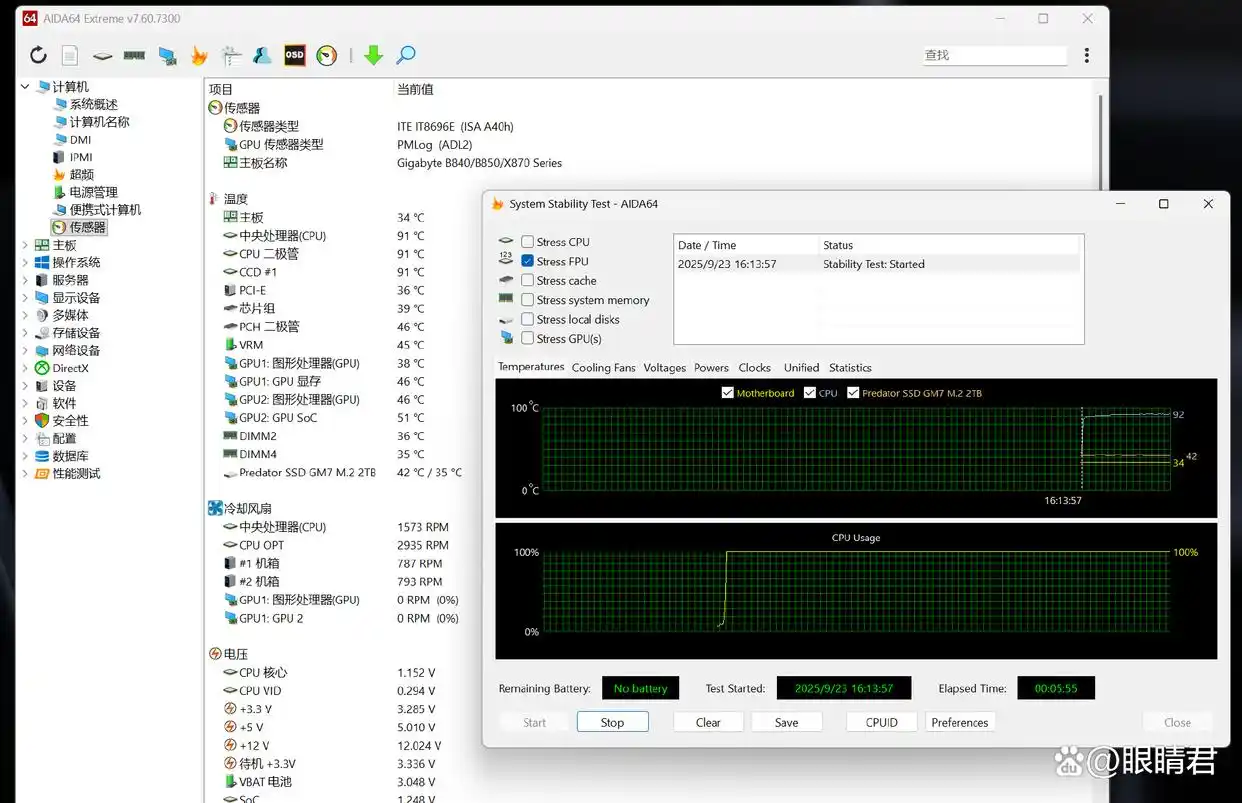
Task: Open the Statistics tab
Action: [849, 367]
